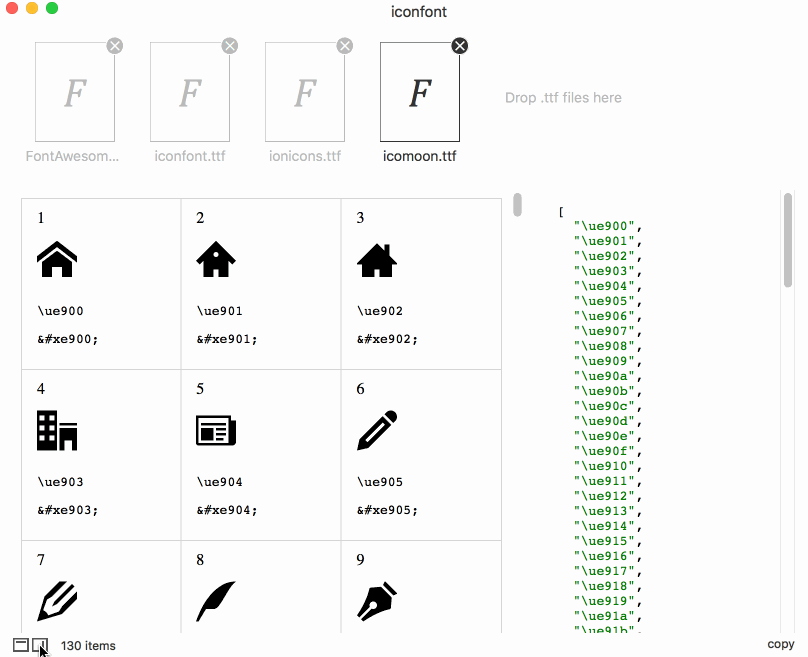Toggle the split pane layout view
Image resolution: width=808 pixels, height=657 pixels.
40,645
